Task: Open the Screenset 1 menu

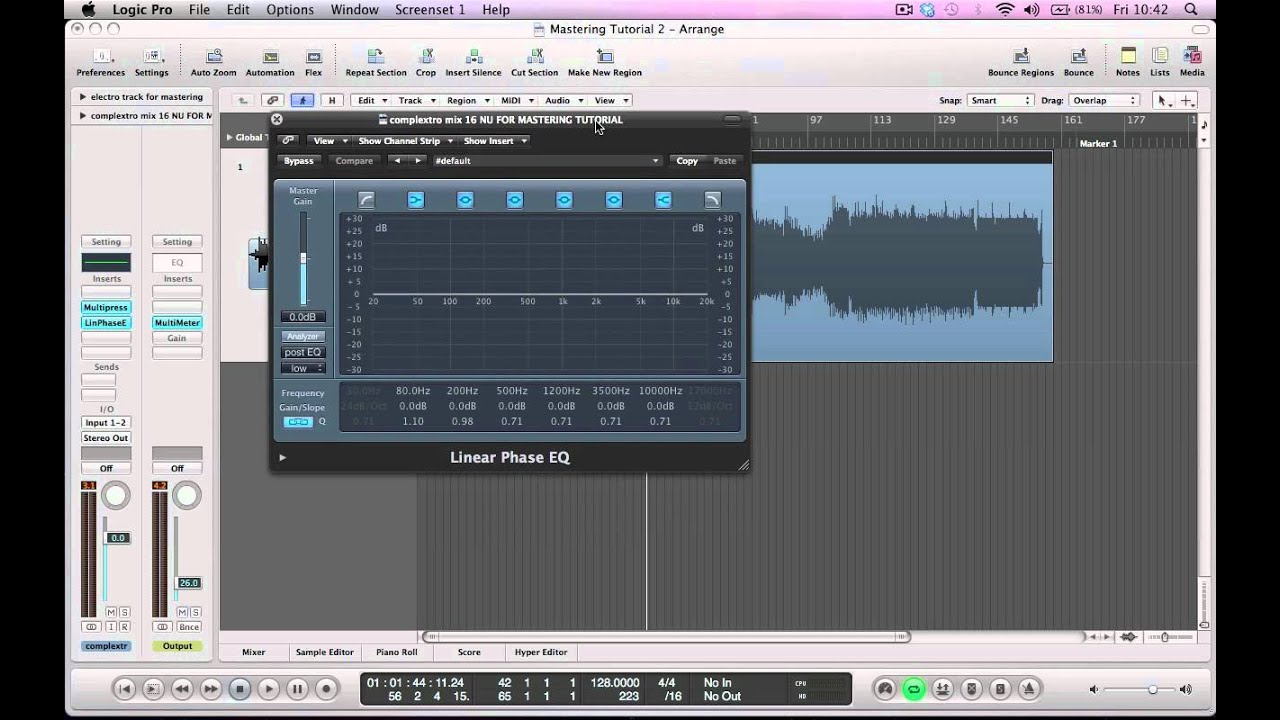Action: pos(431,10)
